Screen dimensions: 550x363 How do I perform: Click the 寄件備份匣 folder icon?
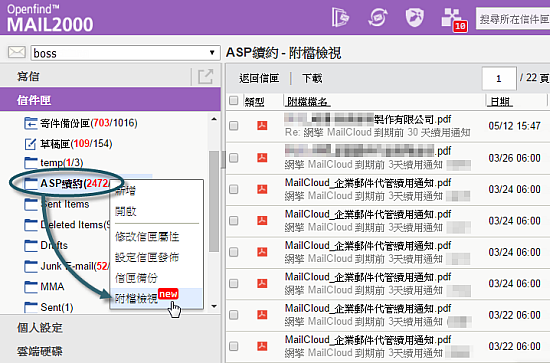coord(31,123)
